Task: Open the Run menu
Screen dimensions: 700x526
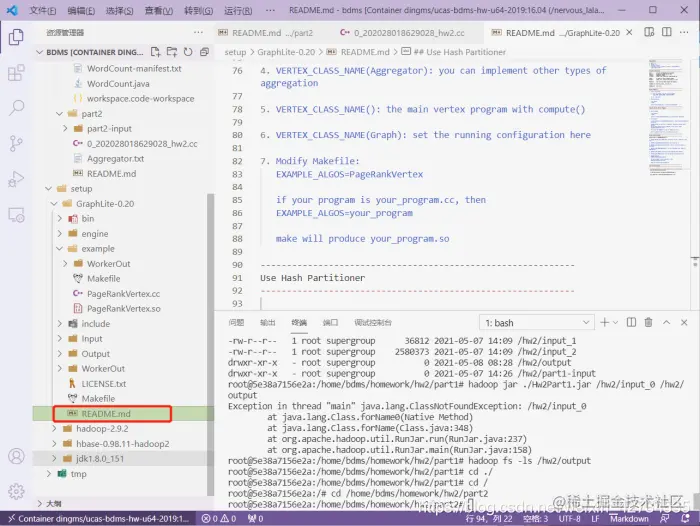Action: point(238,10)
